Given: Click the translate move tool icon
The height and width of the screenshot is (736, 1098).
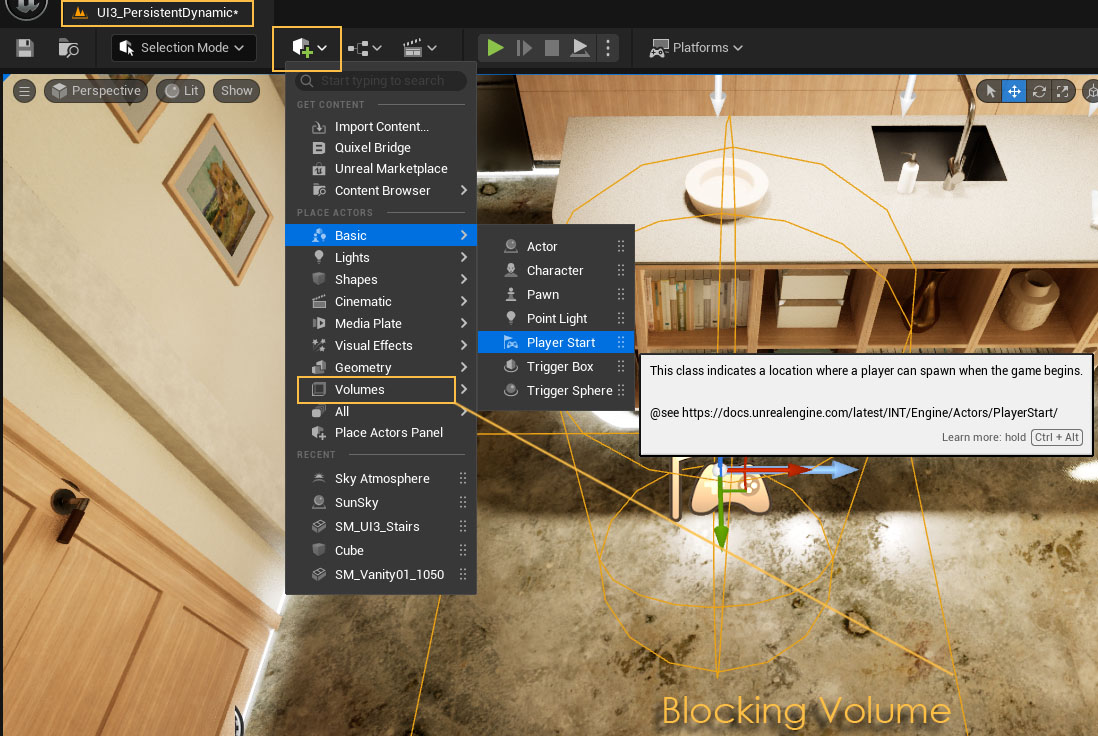Looking at the screenshot, I should pyautogui.click(x=1015, y=91).
